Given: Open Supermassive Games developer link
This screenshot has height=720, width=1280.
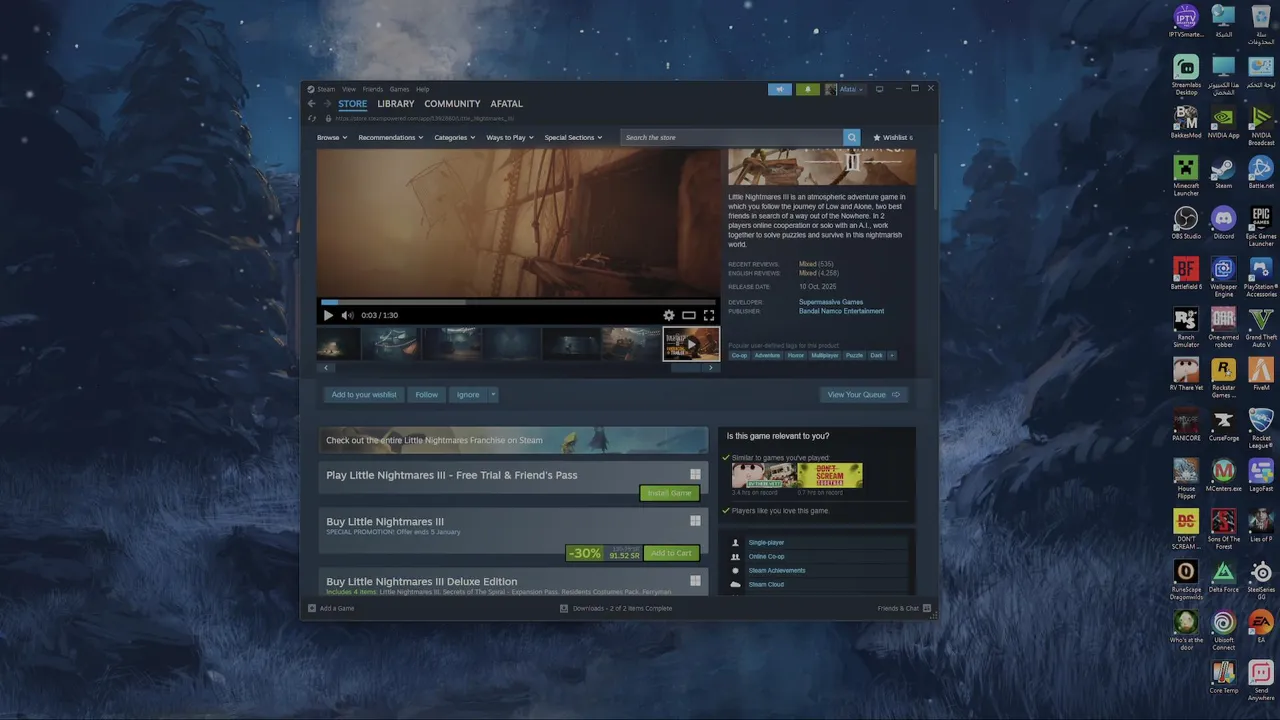Looking at the screenshot, I should [831, 302].
